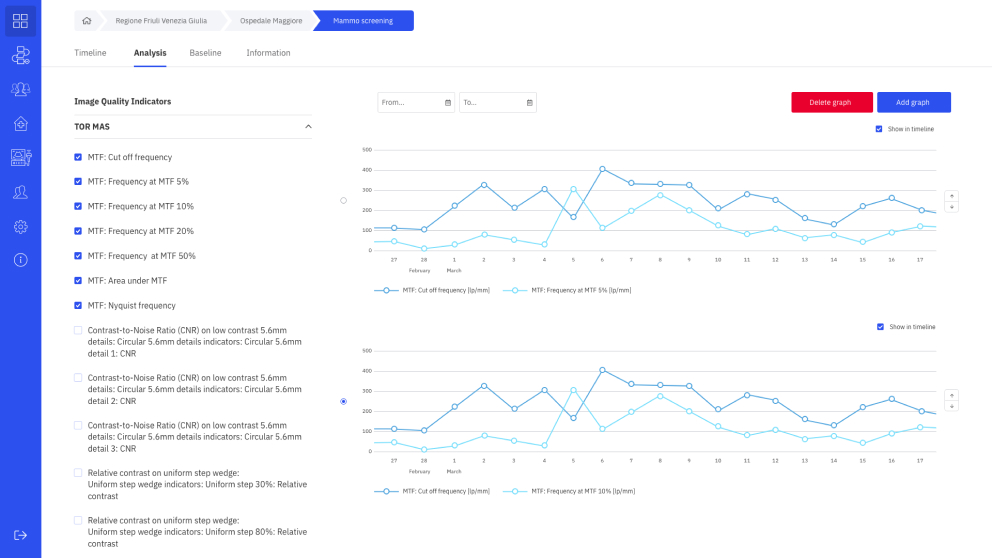Image resolution: width=992 pixels, height=558 pixels.
Task: Move second graph down using arrow stepper
Action: 952,406
